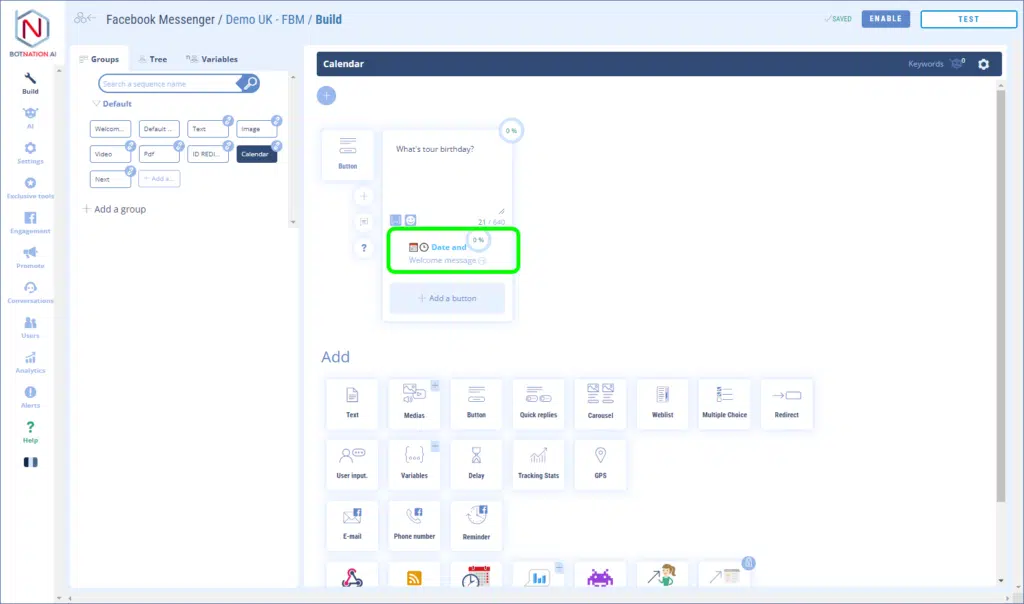Insert a Delay block
The image size is (1024, 604).
coord(476,463)
